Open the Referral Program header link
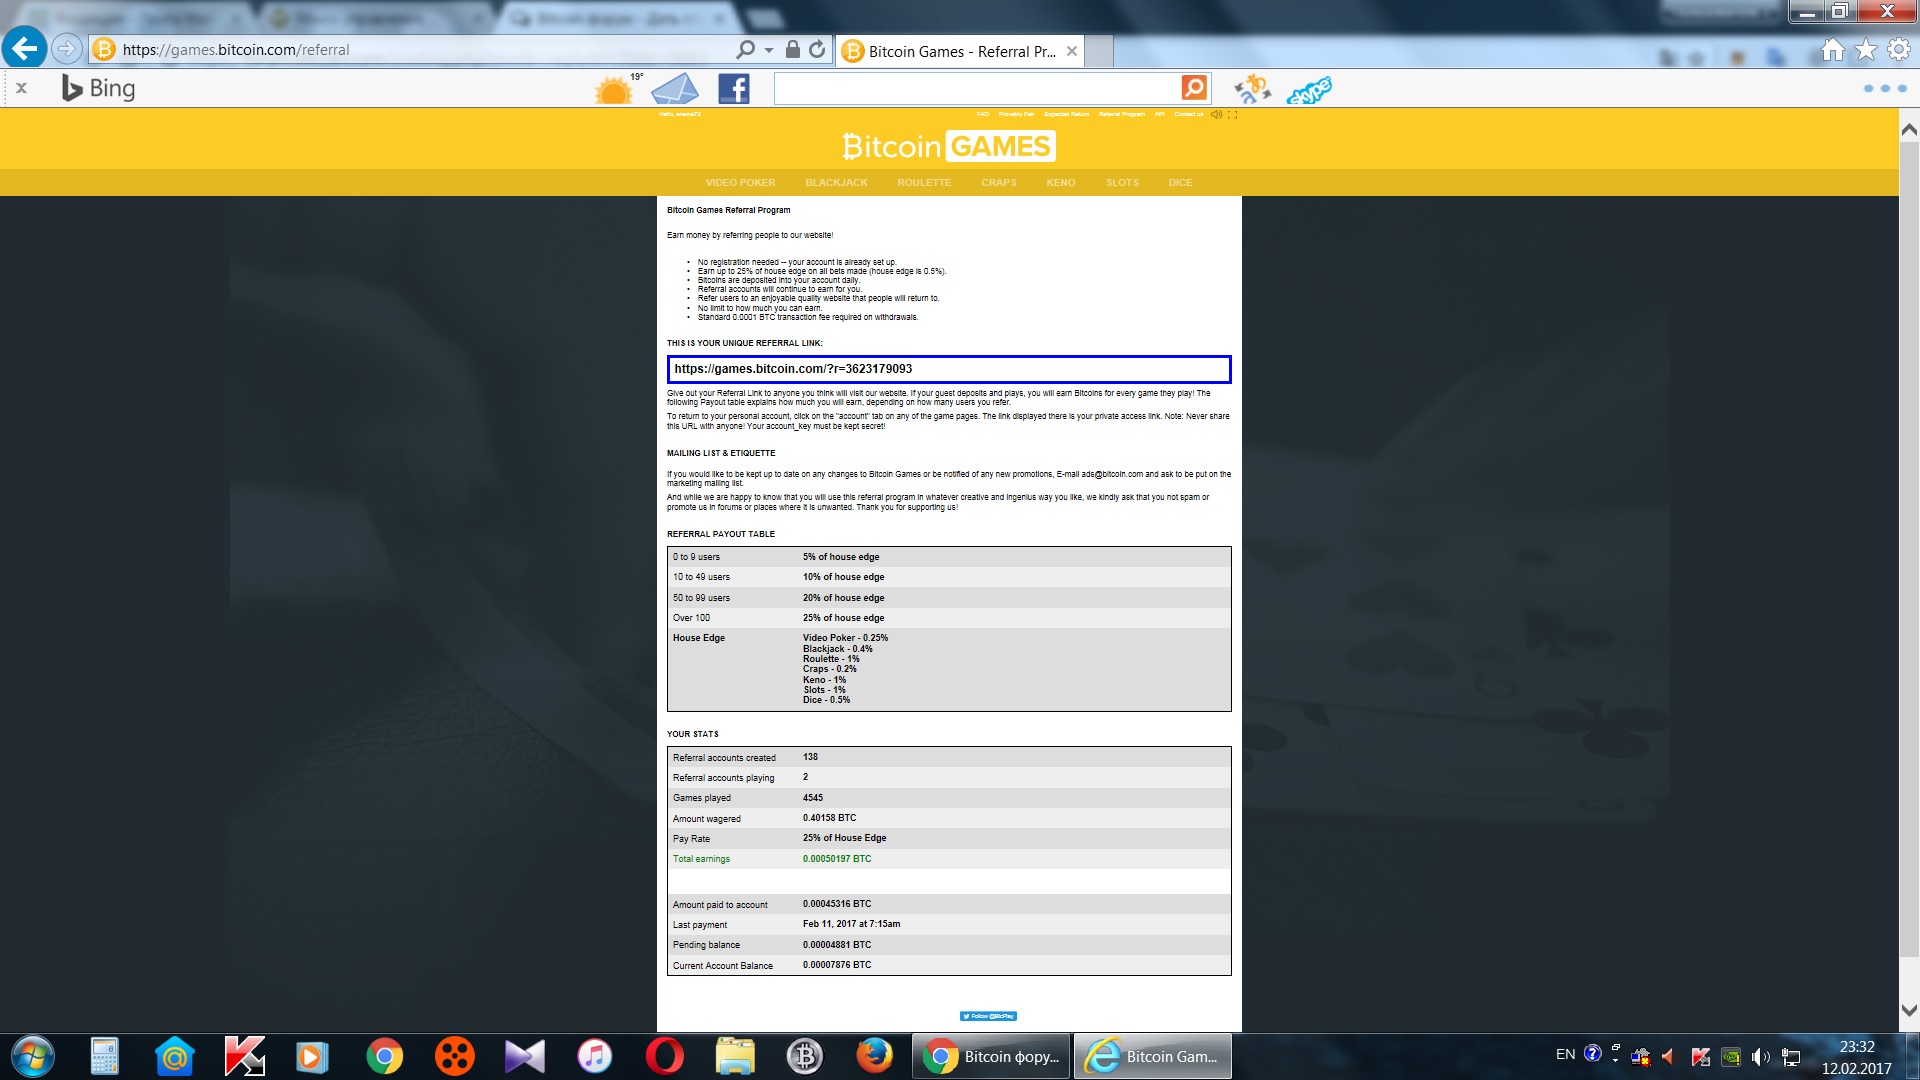The height and width of the screenshot is (1080, 1920). [x=1121, y=114]
